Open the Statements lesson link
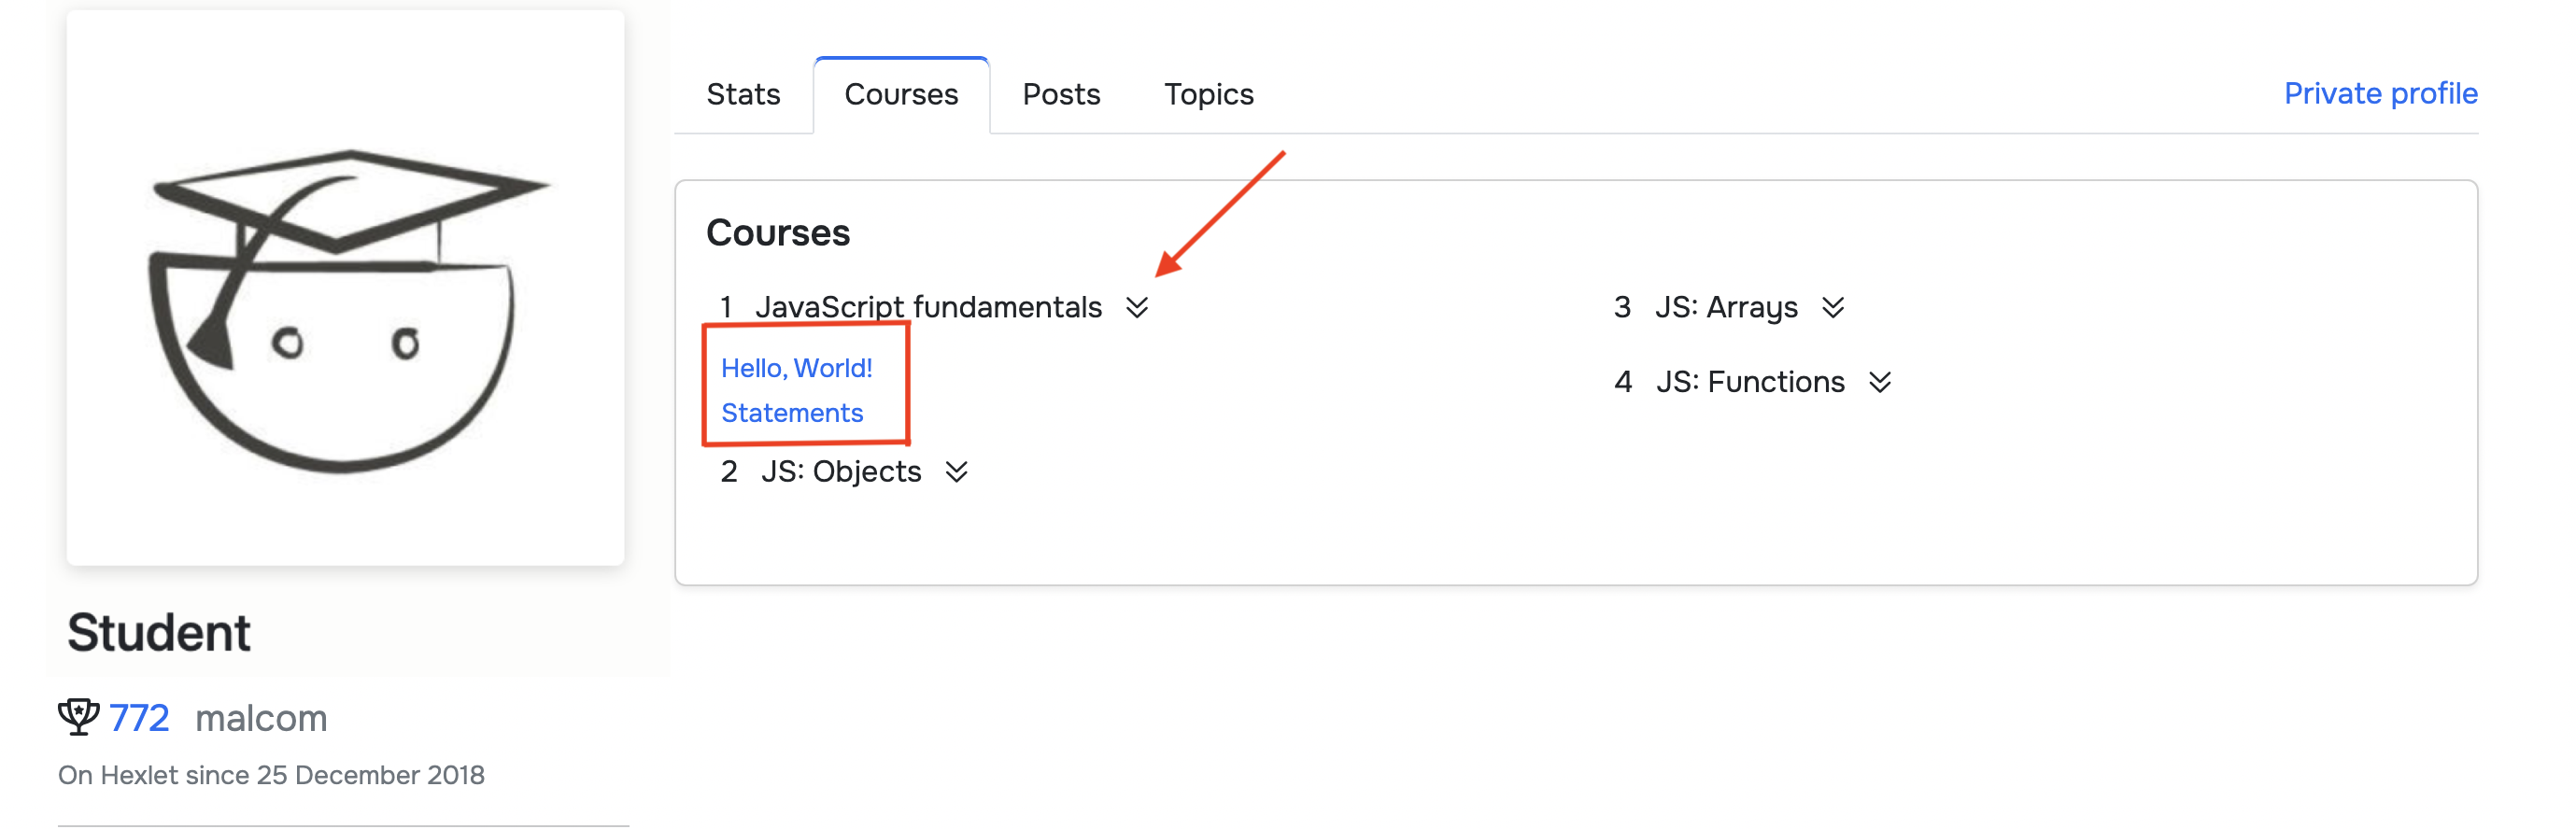2576x829 pixels. pyautogui.click(x=791, y=413)
